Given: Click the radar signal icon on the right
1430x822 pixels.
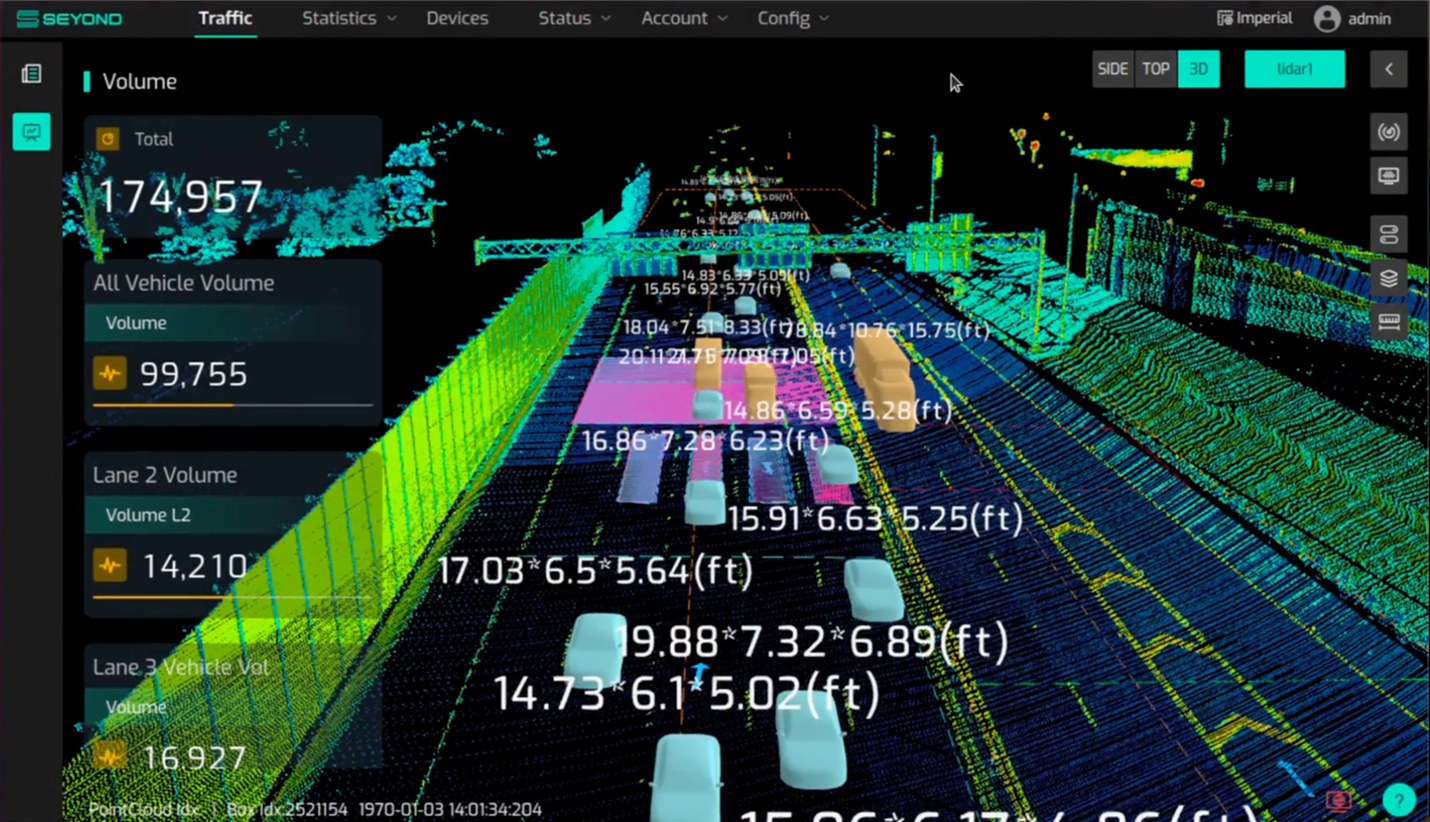Looking at the screenshot, I should (x=1389, y=132).
